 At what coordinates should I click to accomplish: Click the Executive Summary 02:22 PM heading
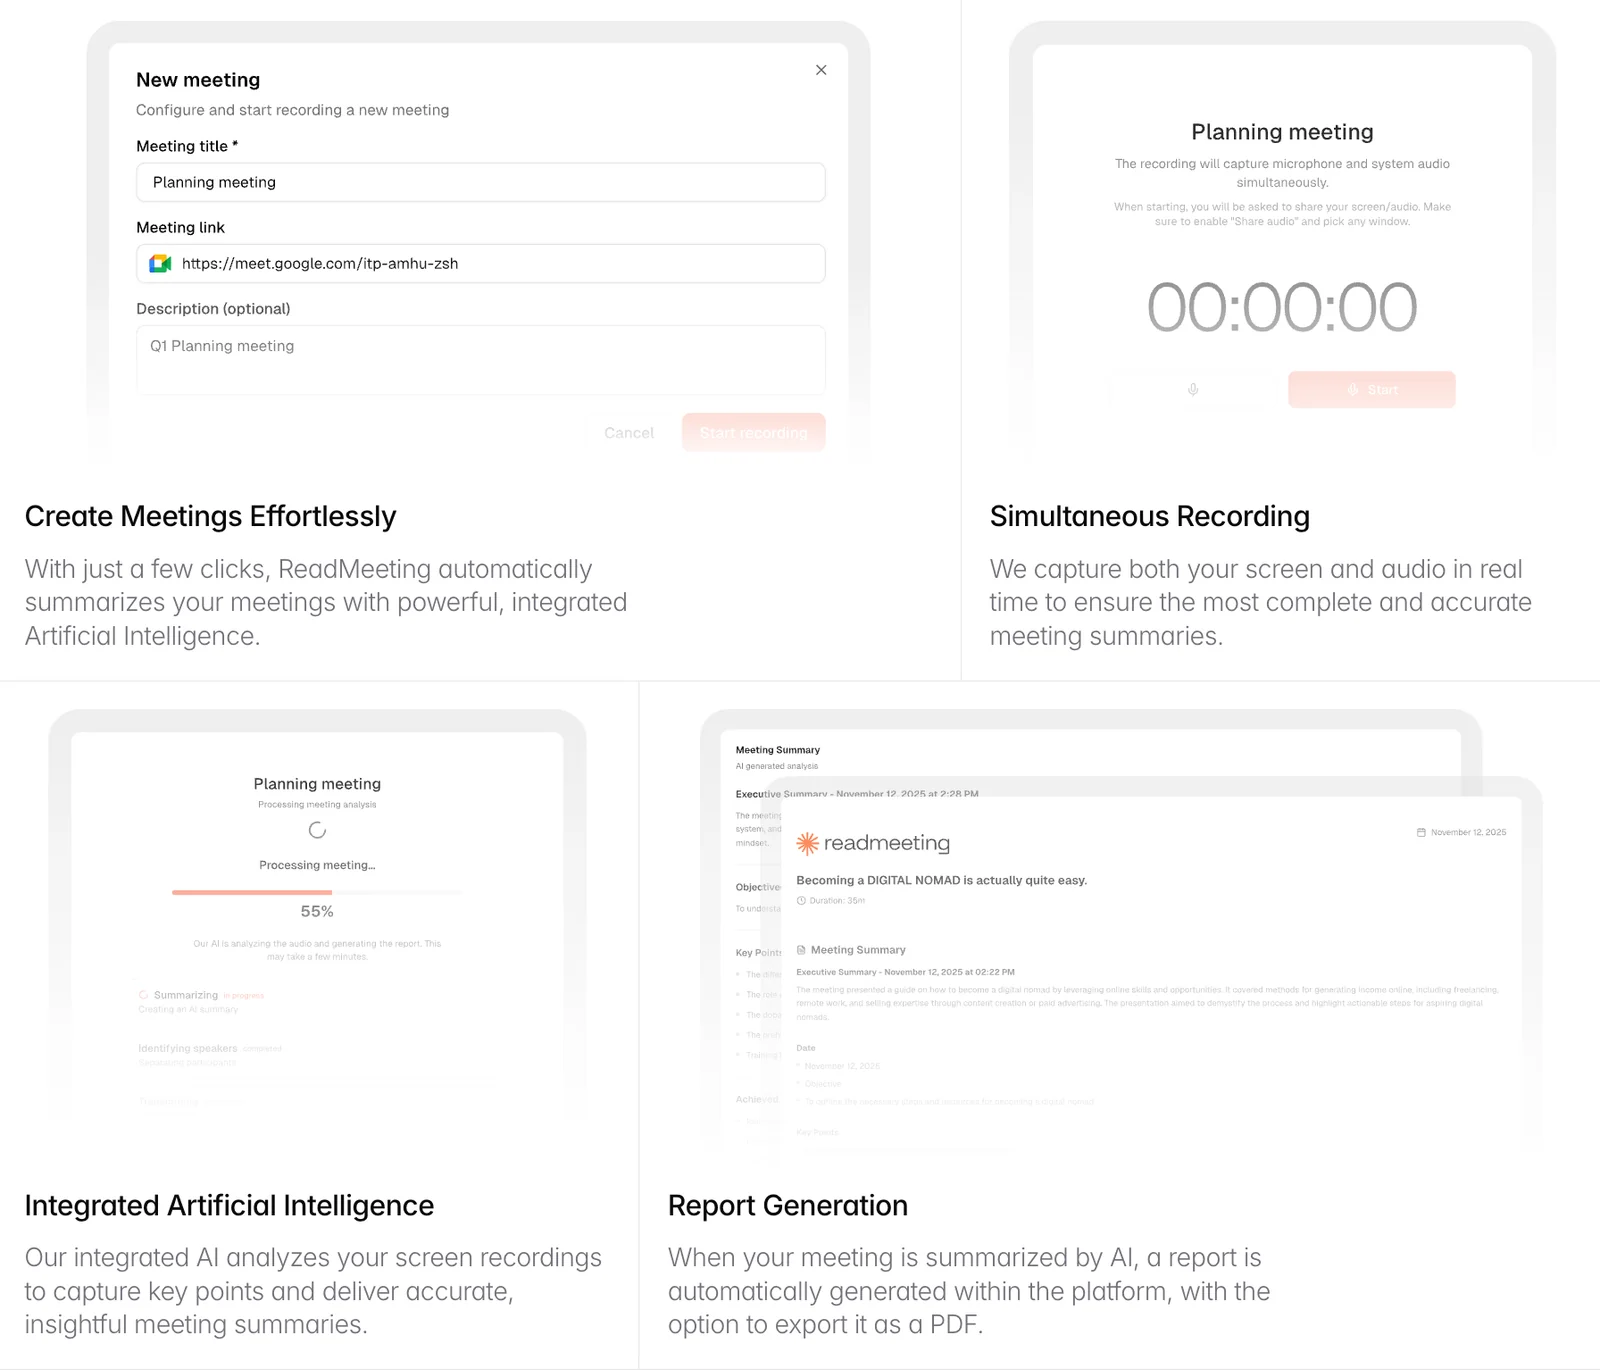pos(905,972)
